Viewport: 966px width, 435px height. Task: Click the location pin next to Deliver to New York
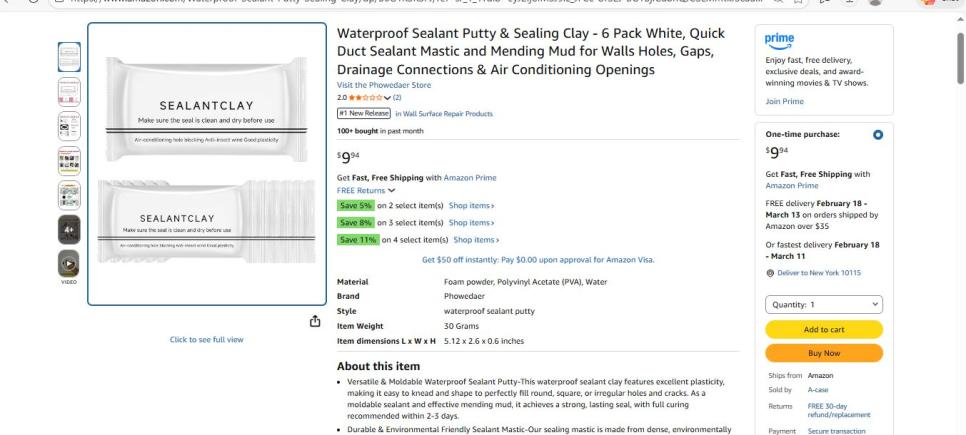(769, 273)
